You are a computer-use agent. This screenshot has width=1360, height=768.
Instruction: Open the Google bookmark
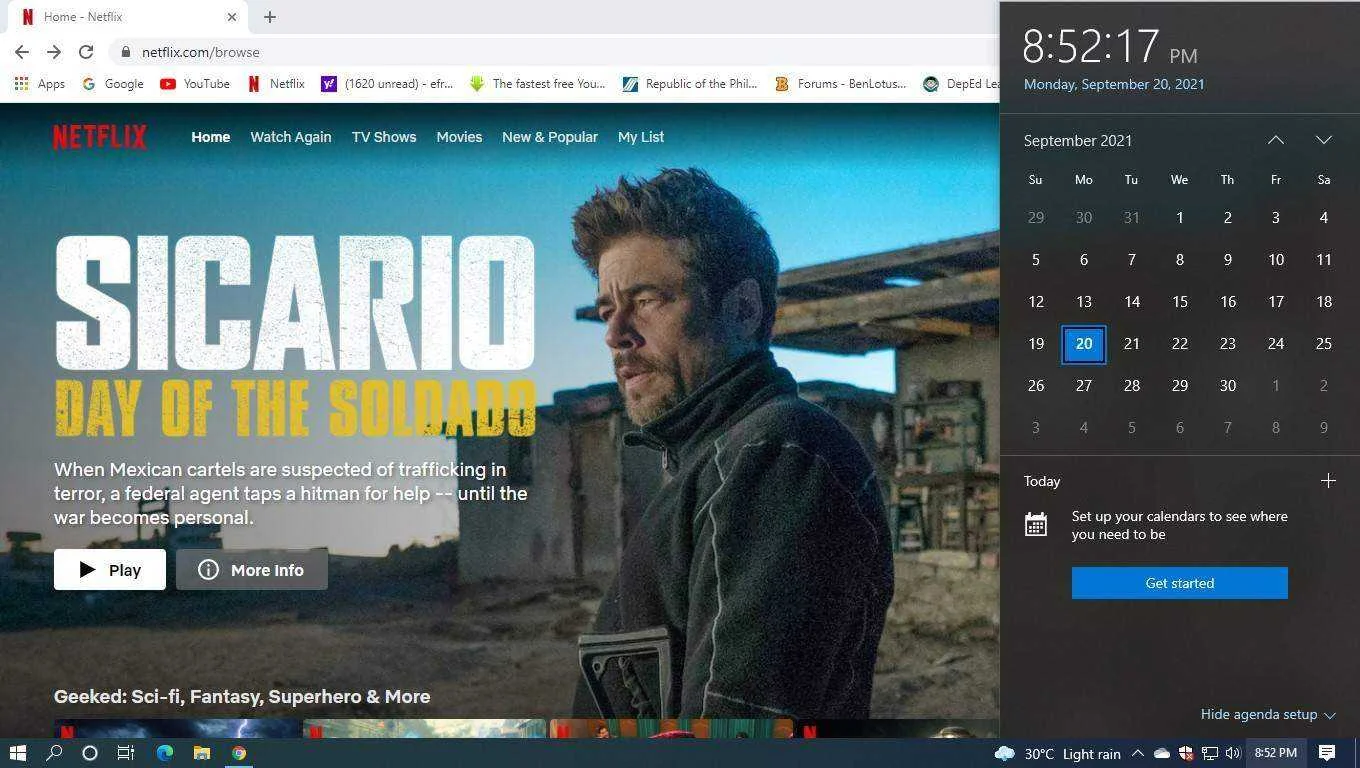coord(113,84)
